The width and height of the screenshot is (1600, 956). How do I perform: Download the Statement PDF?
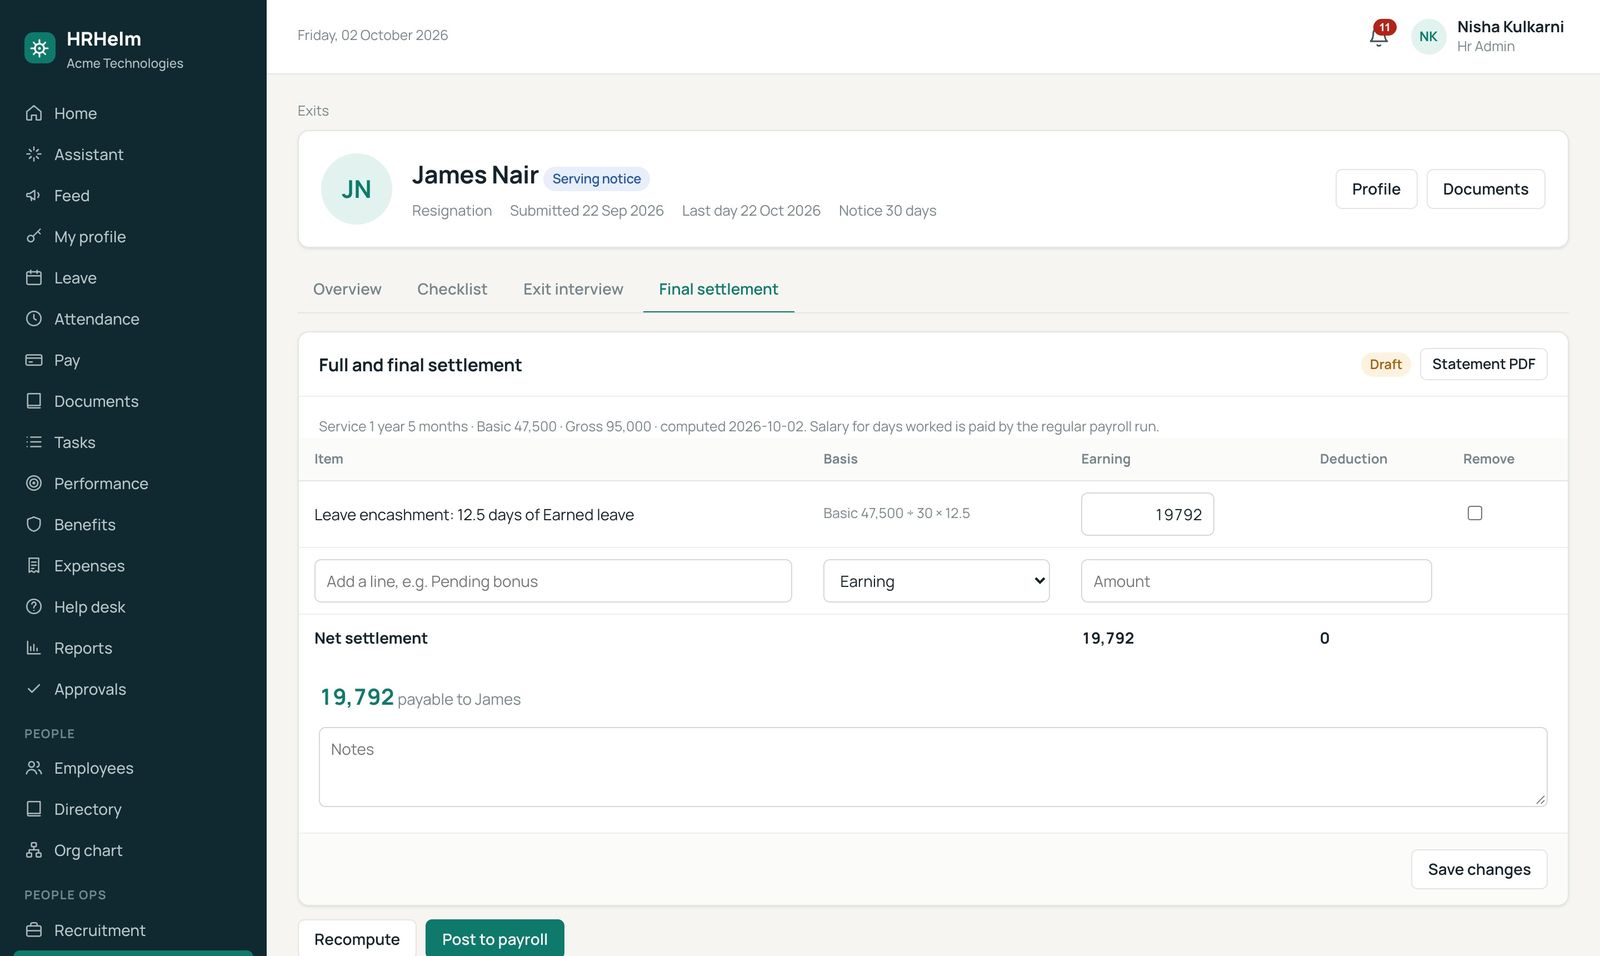point(1483,364)
